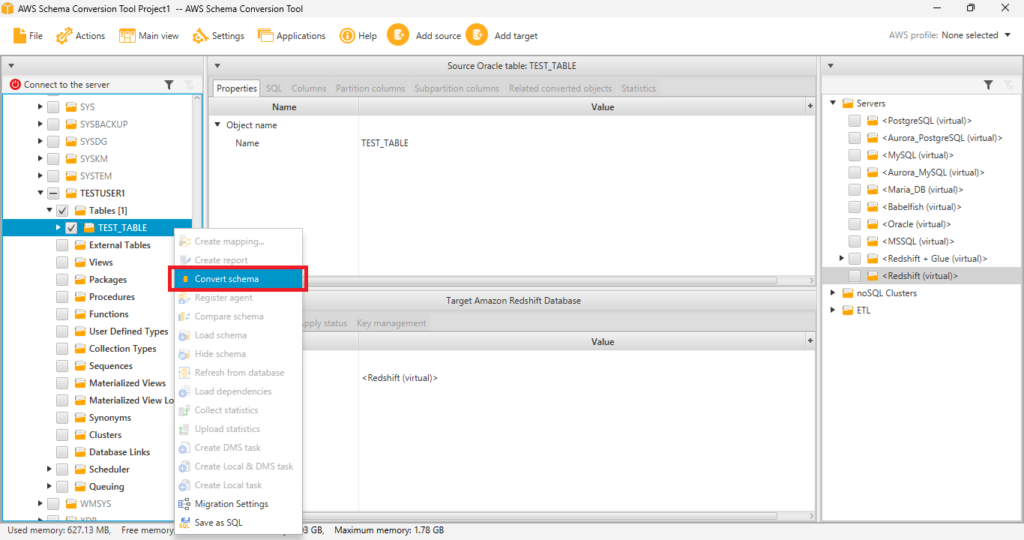Click the filter funnel icon in right panel
Image resolution: width=1024 pixels, height=540 pixels.
pos(988,85)
